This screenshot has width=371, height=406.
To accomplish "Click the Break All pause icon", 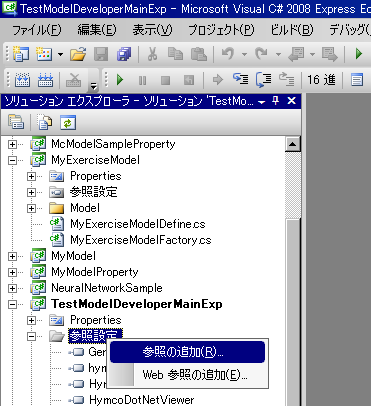I will [x=142, y=80].
